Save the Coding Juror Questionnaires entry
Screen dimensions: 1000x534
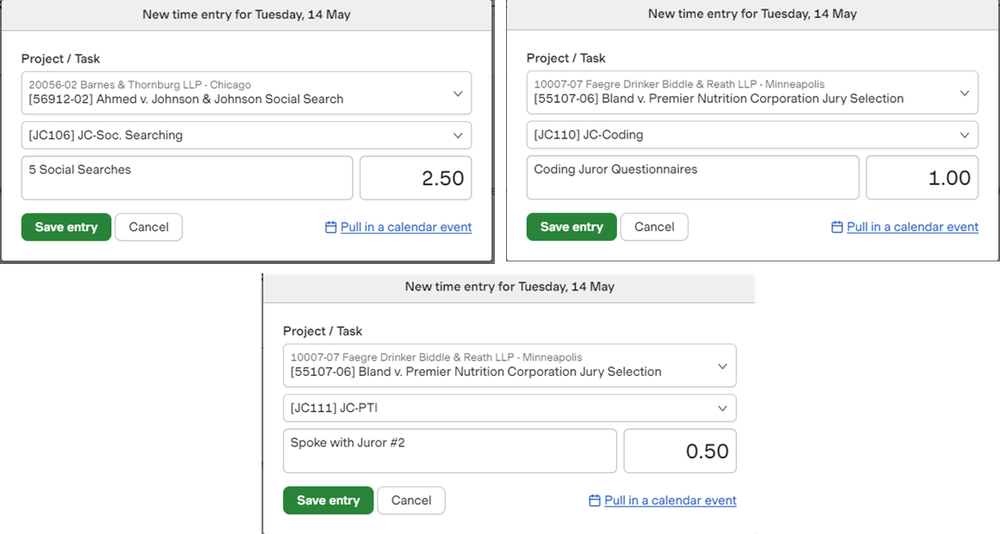click(x=572, y=227)
